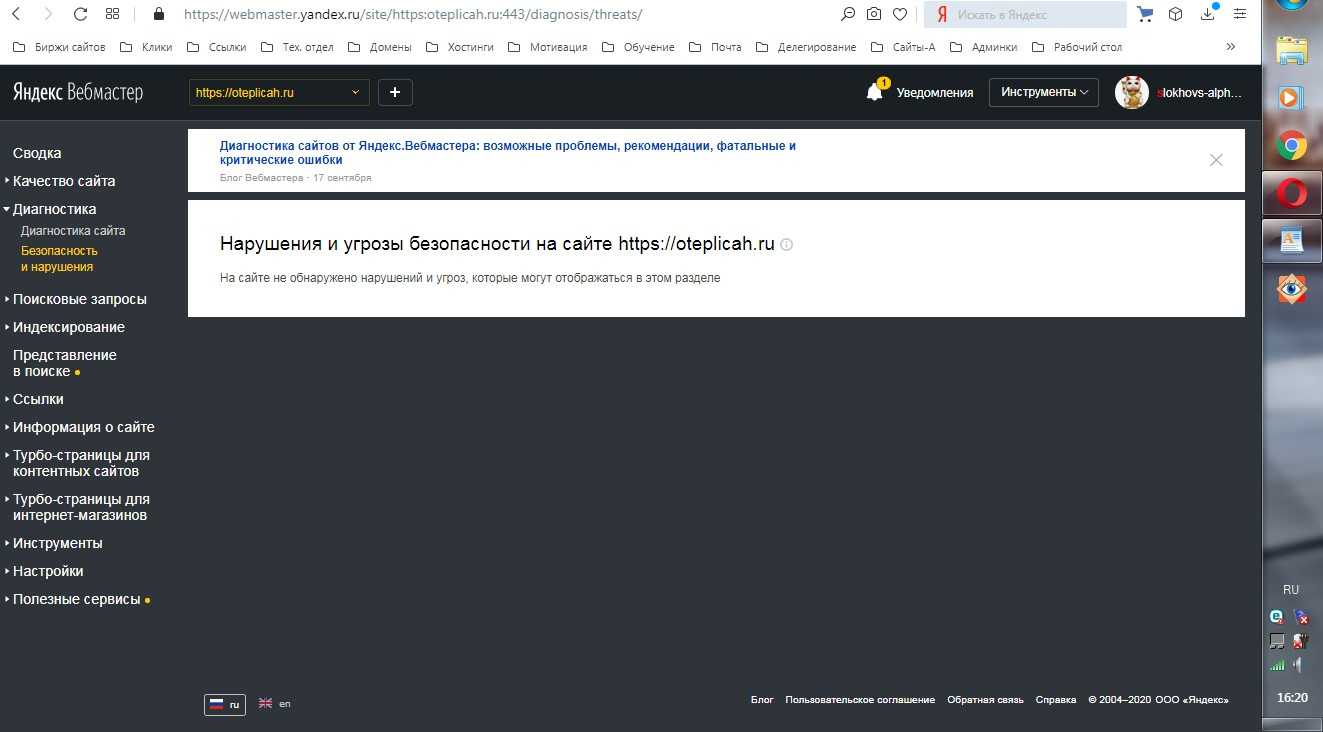
Task: Launch the media player from taskbar
Action: pyautogui.click(x=1292, y=97)
